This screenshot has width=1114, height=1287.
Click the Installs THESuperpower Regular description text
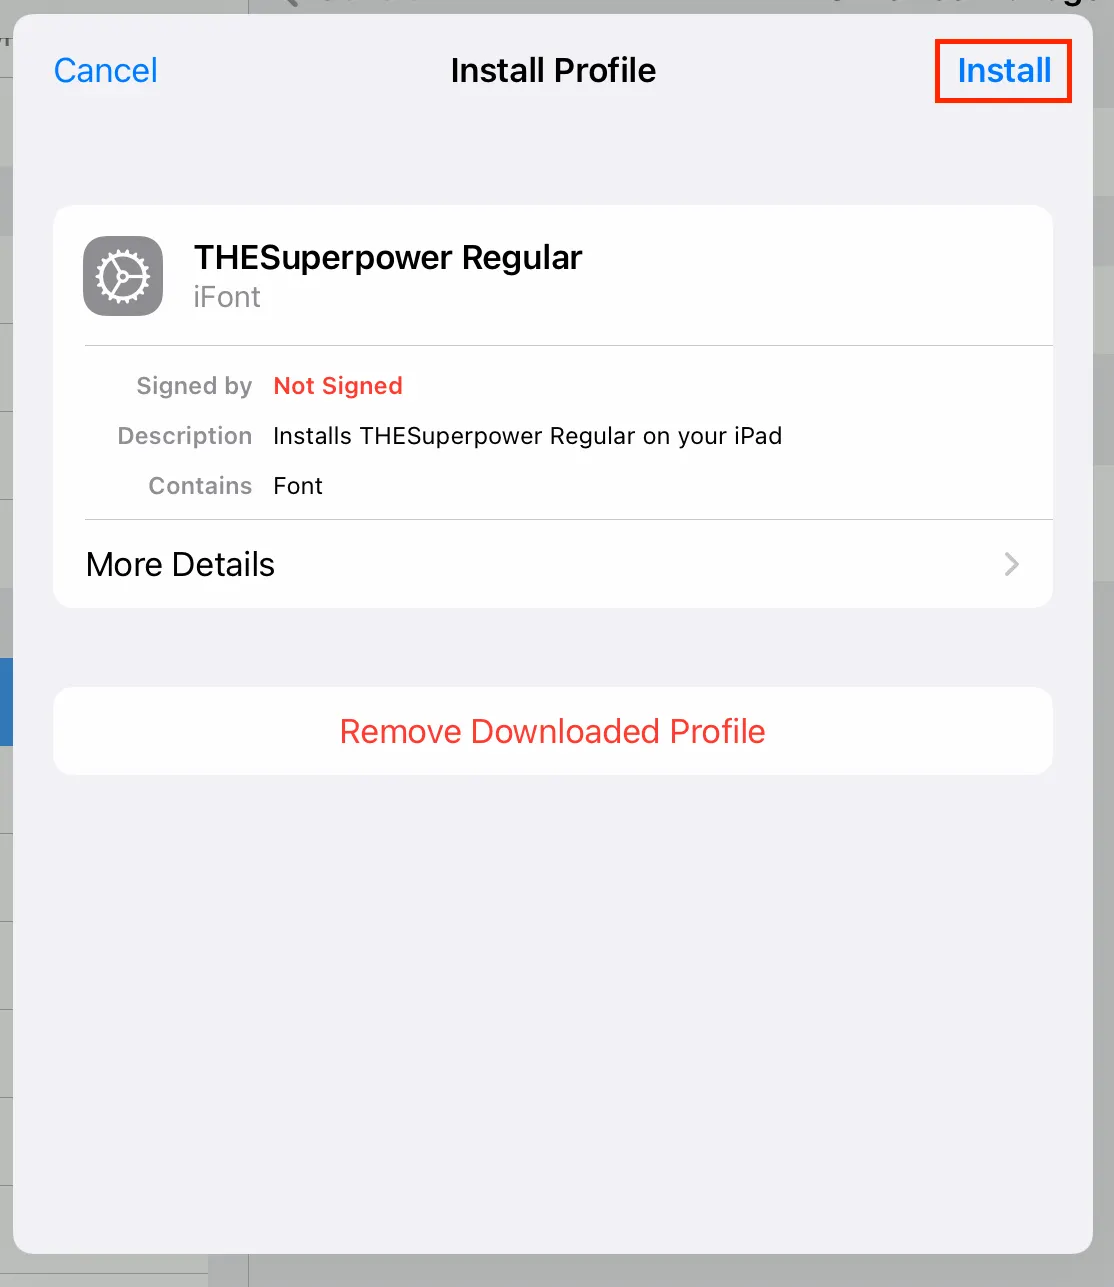(527, 436)
